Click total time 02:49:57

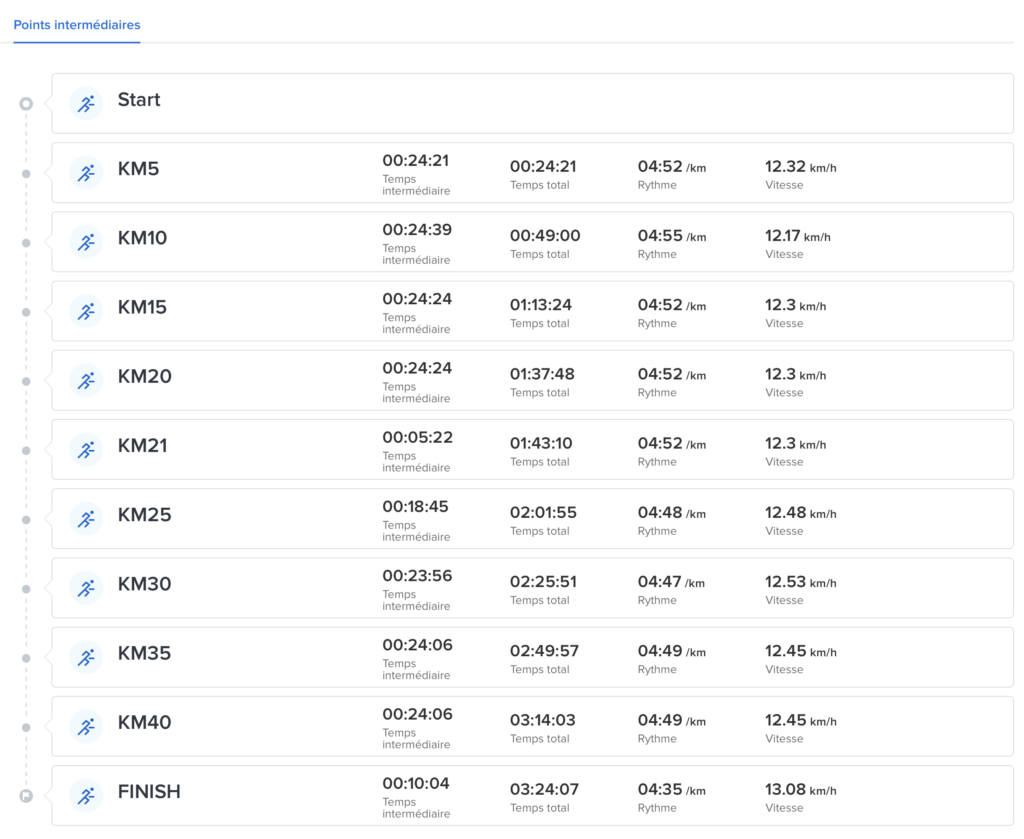(x=545, y=651)
